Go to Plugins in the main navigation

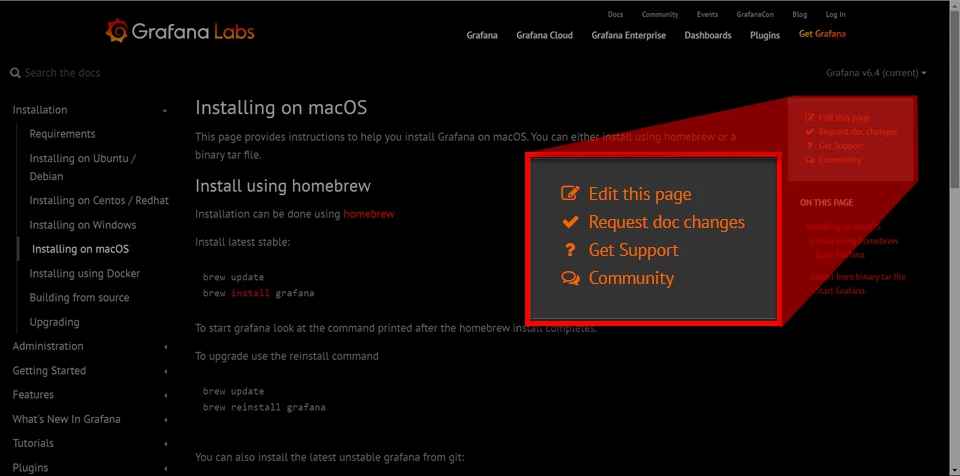(765, 35)
